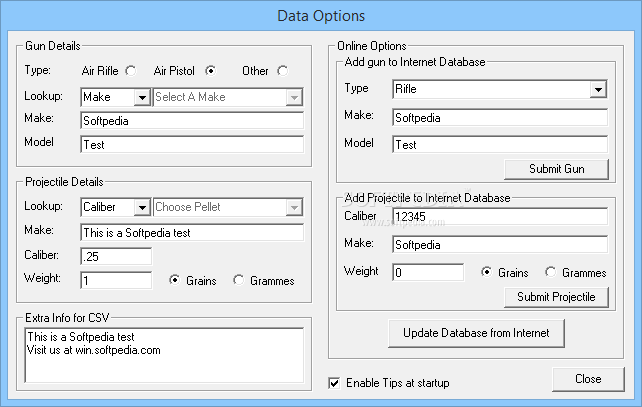Close the Data Options dialog

point(588,379)
